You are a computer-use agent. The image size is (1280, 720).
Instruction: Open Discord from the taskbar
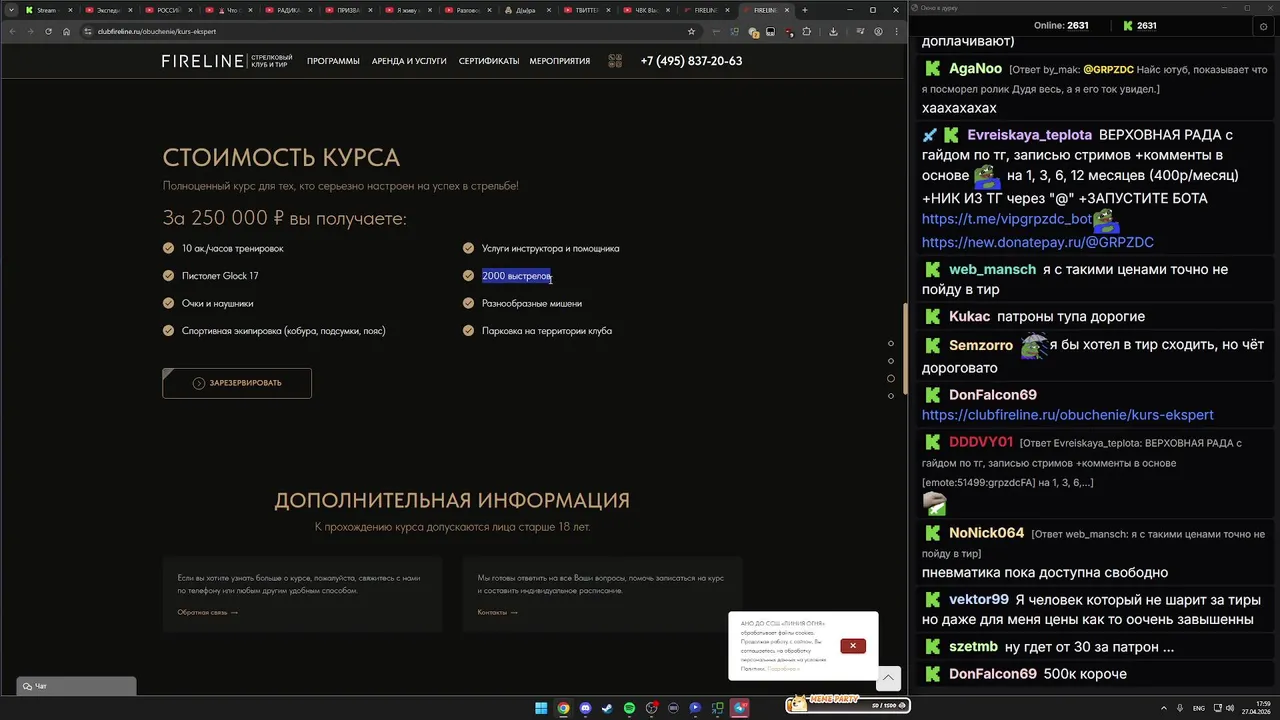585,708
